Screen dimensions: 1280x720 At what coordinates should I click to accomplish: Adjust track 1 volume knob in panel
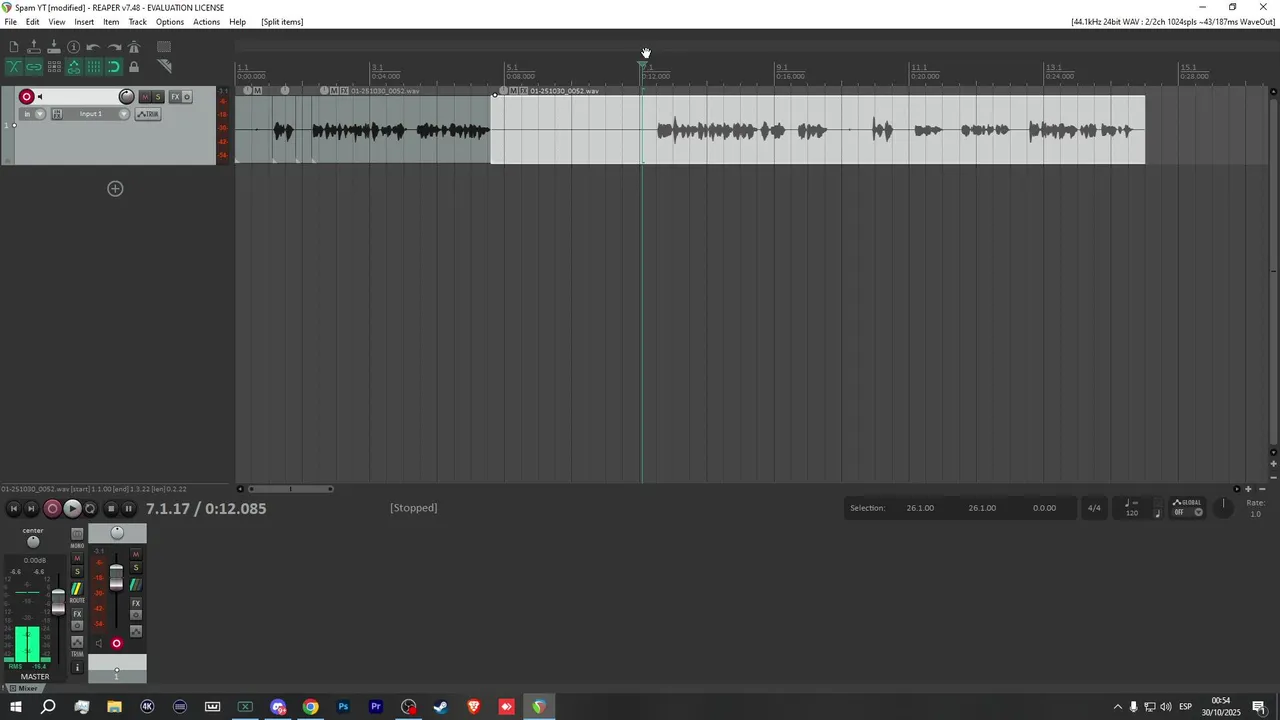pyautogui.click(x=127, y=97)
